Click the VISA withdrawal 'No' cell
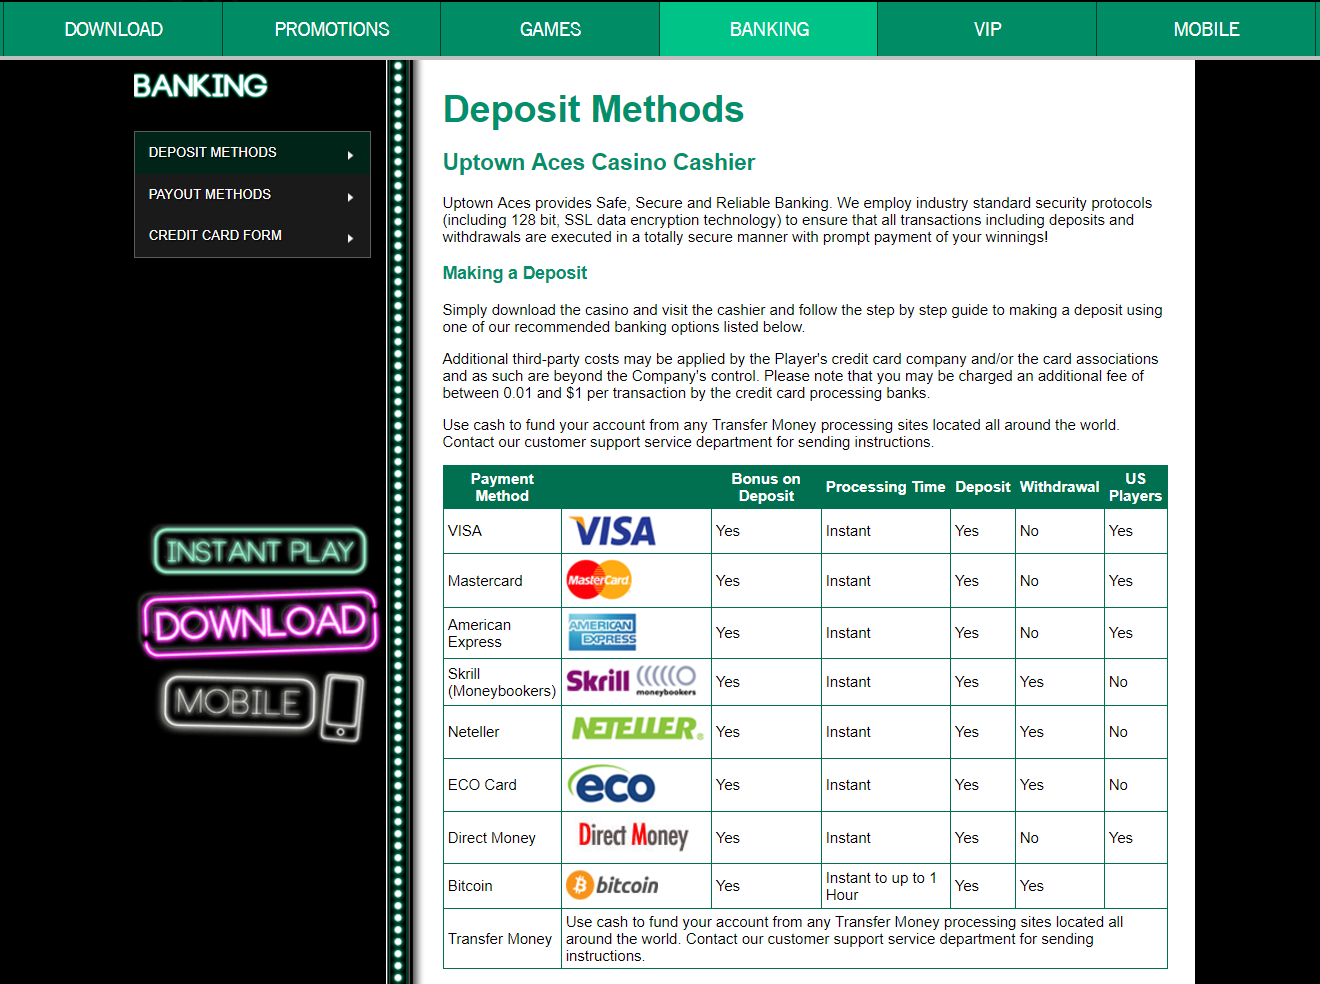Screen dimensions: 1320x984 click(x=1059, y=531)
